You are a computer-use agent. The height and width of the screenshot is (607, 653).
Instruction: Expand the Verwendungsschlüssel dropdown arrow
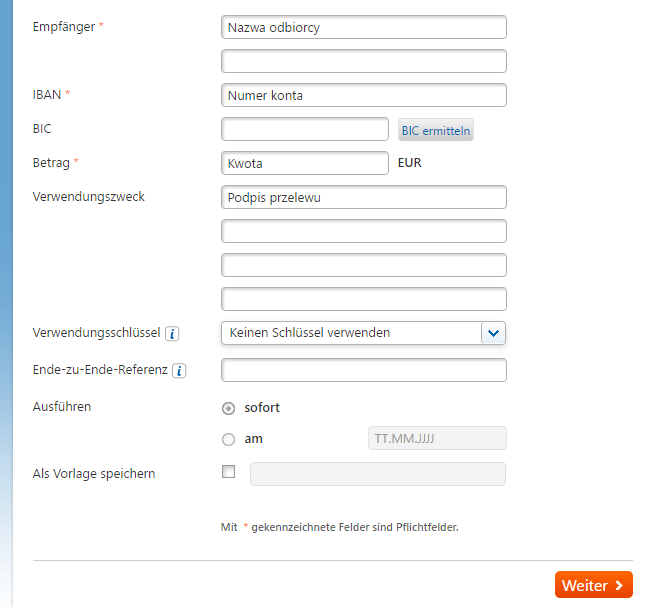tap(493, 333)
